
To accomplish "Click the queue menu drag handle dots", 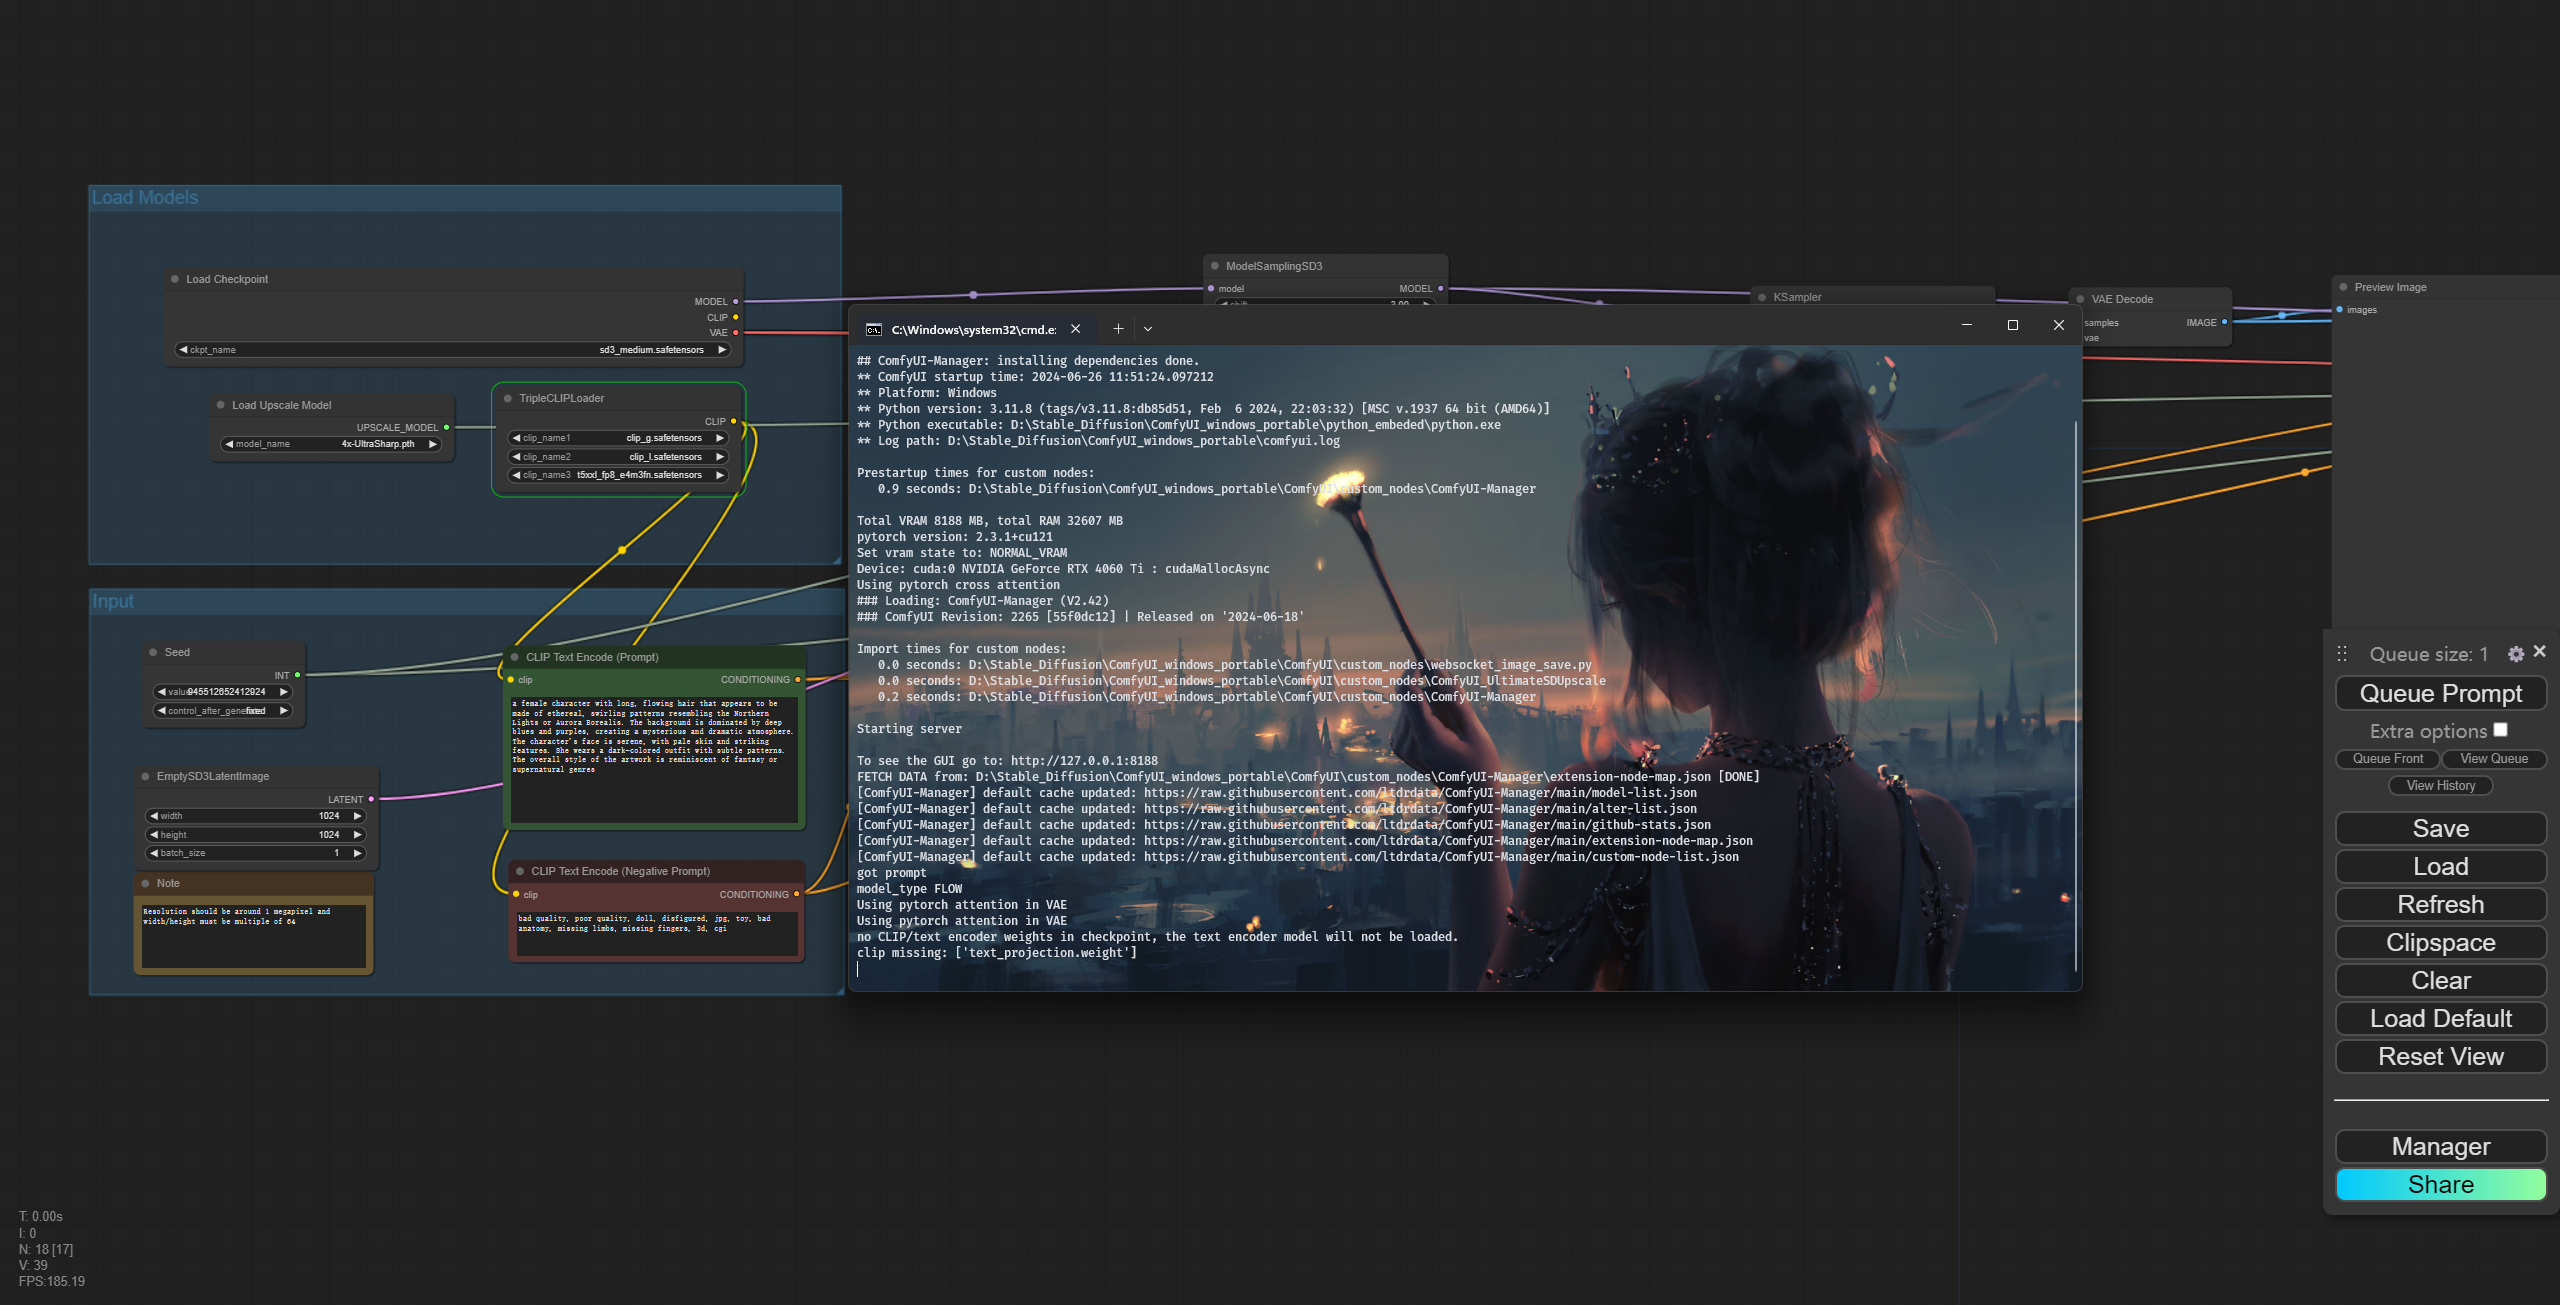I will pyautogui.click(x=2342, y=654).
